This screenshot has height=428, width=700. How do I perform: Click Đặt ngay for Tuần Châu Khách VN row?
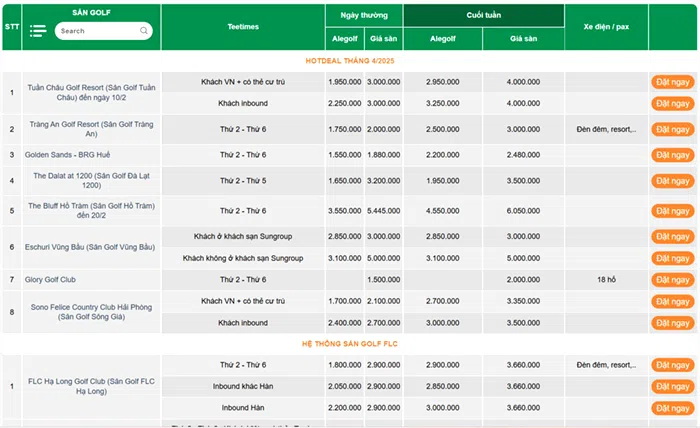pos(672,82)
